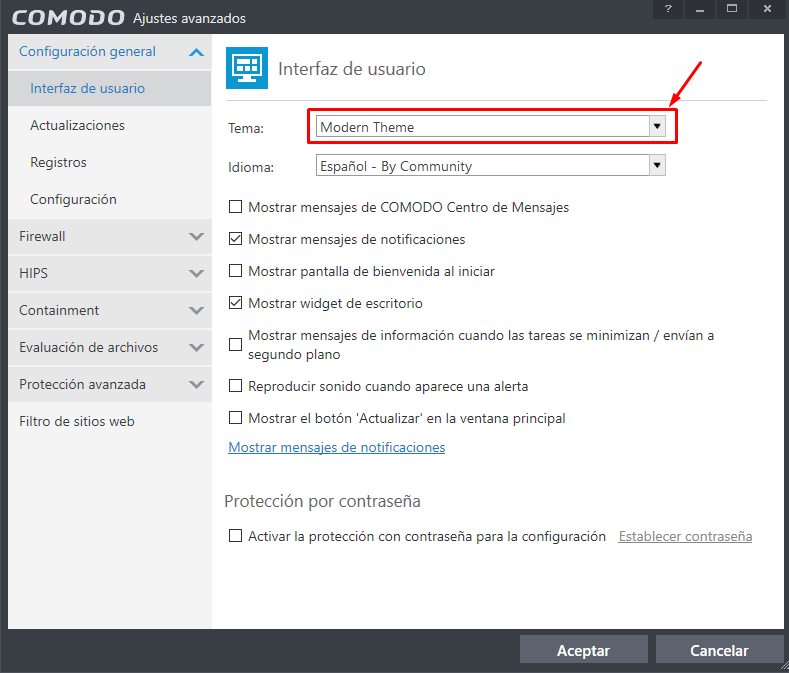The height and width of the screenshot is (673, 789).
Task: Minimize the Ajustes avanzados window
Action: point(699,9)
